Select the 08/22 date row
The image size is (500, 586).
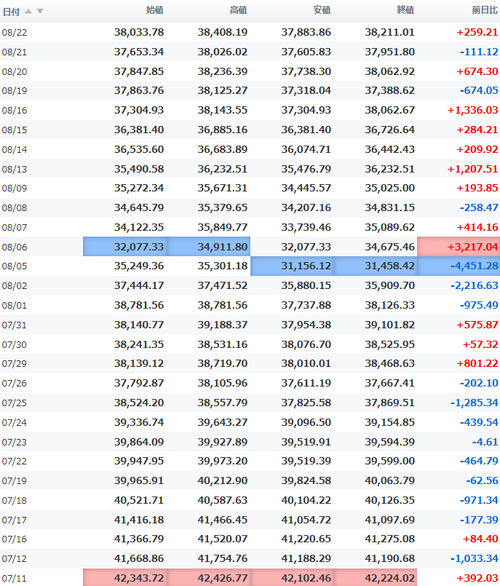click(x=250, y=32)
